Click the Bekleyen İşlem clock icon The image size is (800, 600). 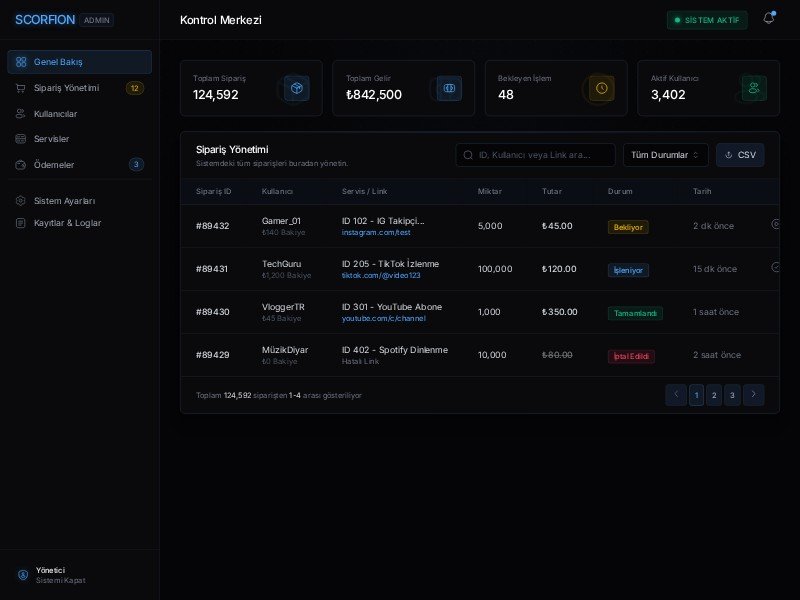point(601,88)
